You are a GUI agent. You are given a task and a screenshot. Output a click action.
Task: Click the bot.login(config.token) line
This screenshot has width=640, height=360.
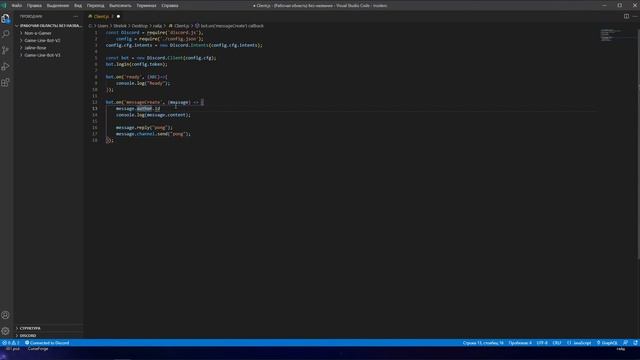point(136,64)
